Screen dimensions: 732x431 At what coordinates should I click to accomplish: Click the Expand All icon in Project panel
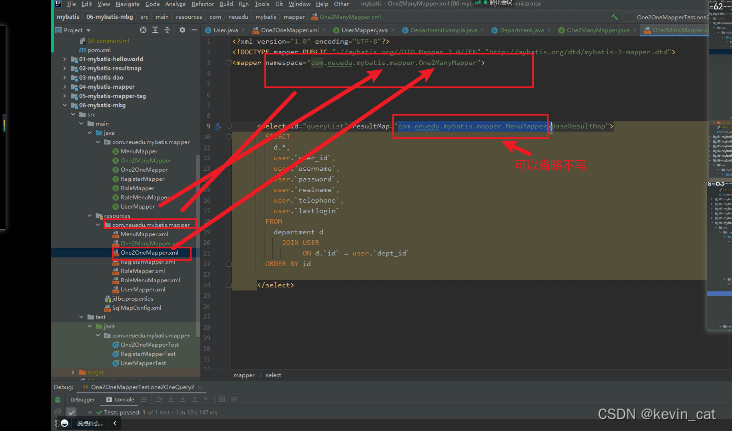155,30
